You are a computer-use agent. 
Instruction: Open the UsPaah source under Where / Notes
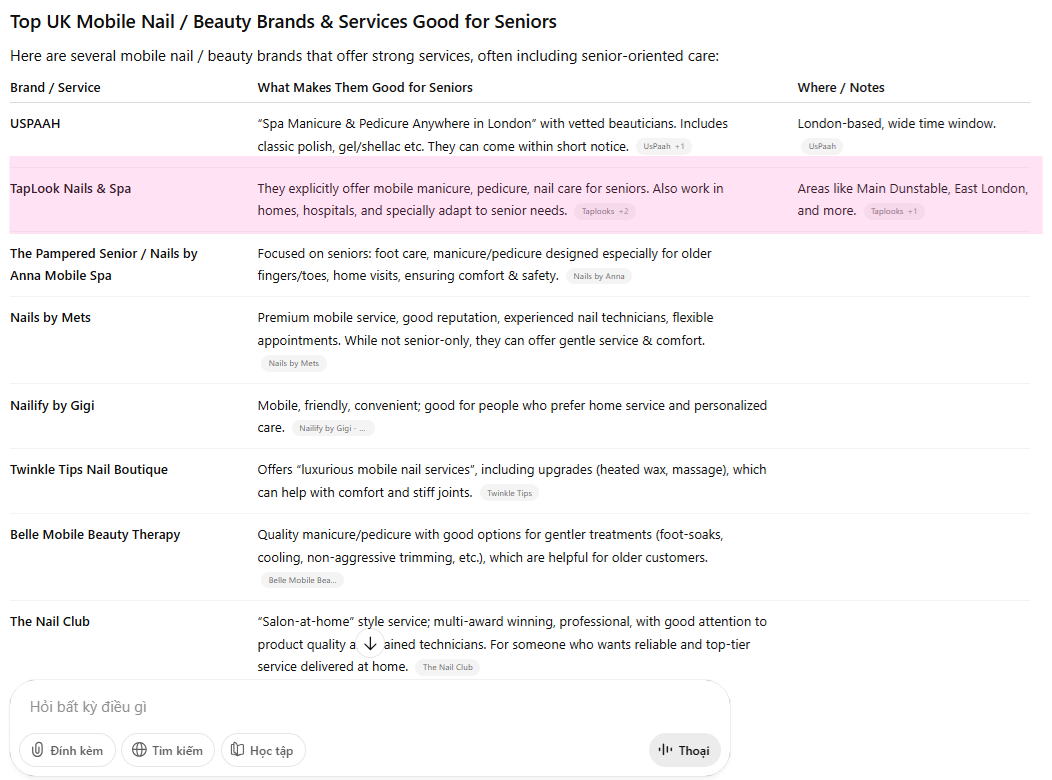822,146
